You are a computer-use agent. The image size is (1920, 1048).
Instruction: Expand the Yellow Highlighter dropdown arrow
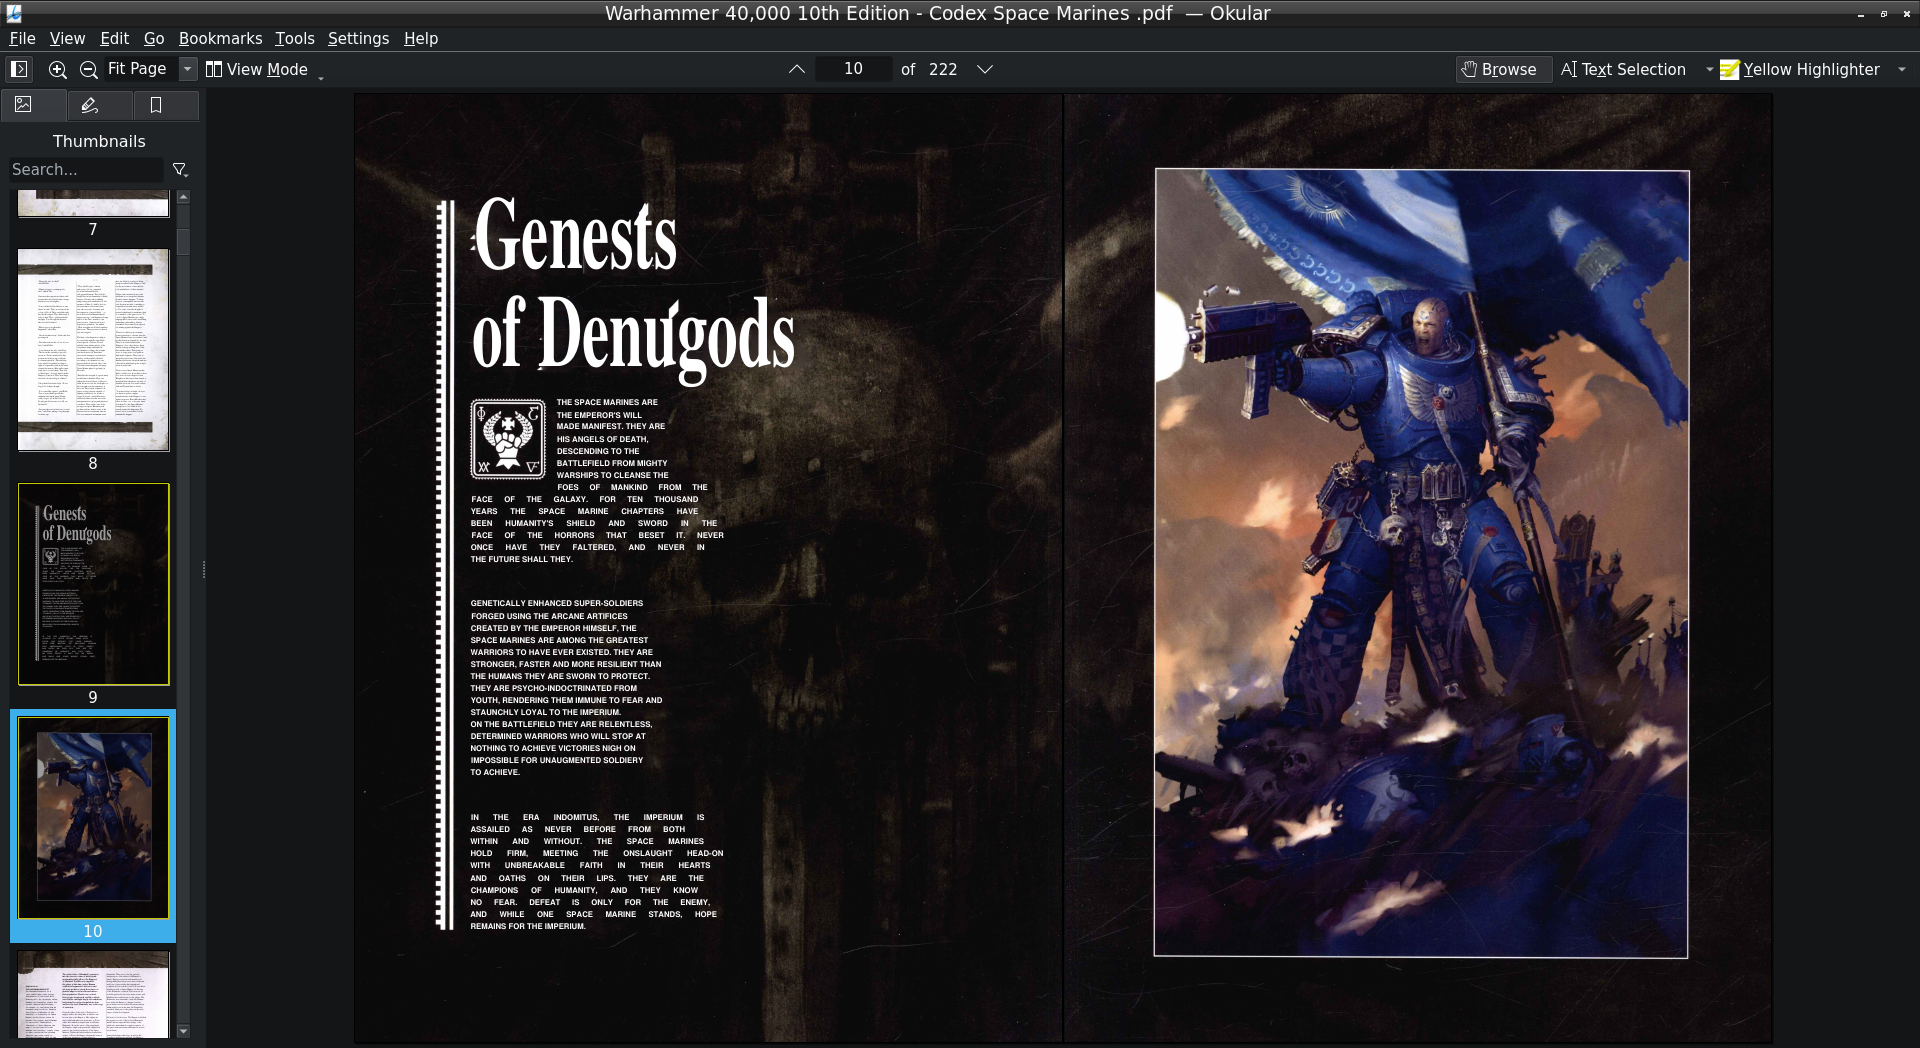(1902, 69)
